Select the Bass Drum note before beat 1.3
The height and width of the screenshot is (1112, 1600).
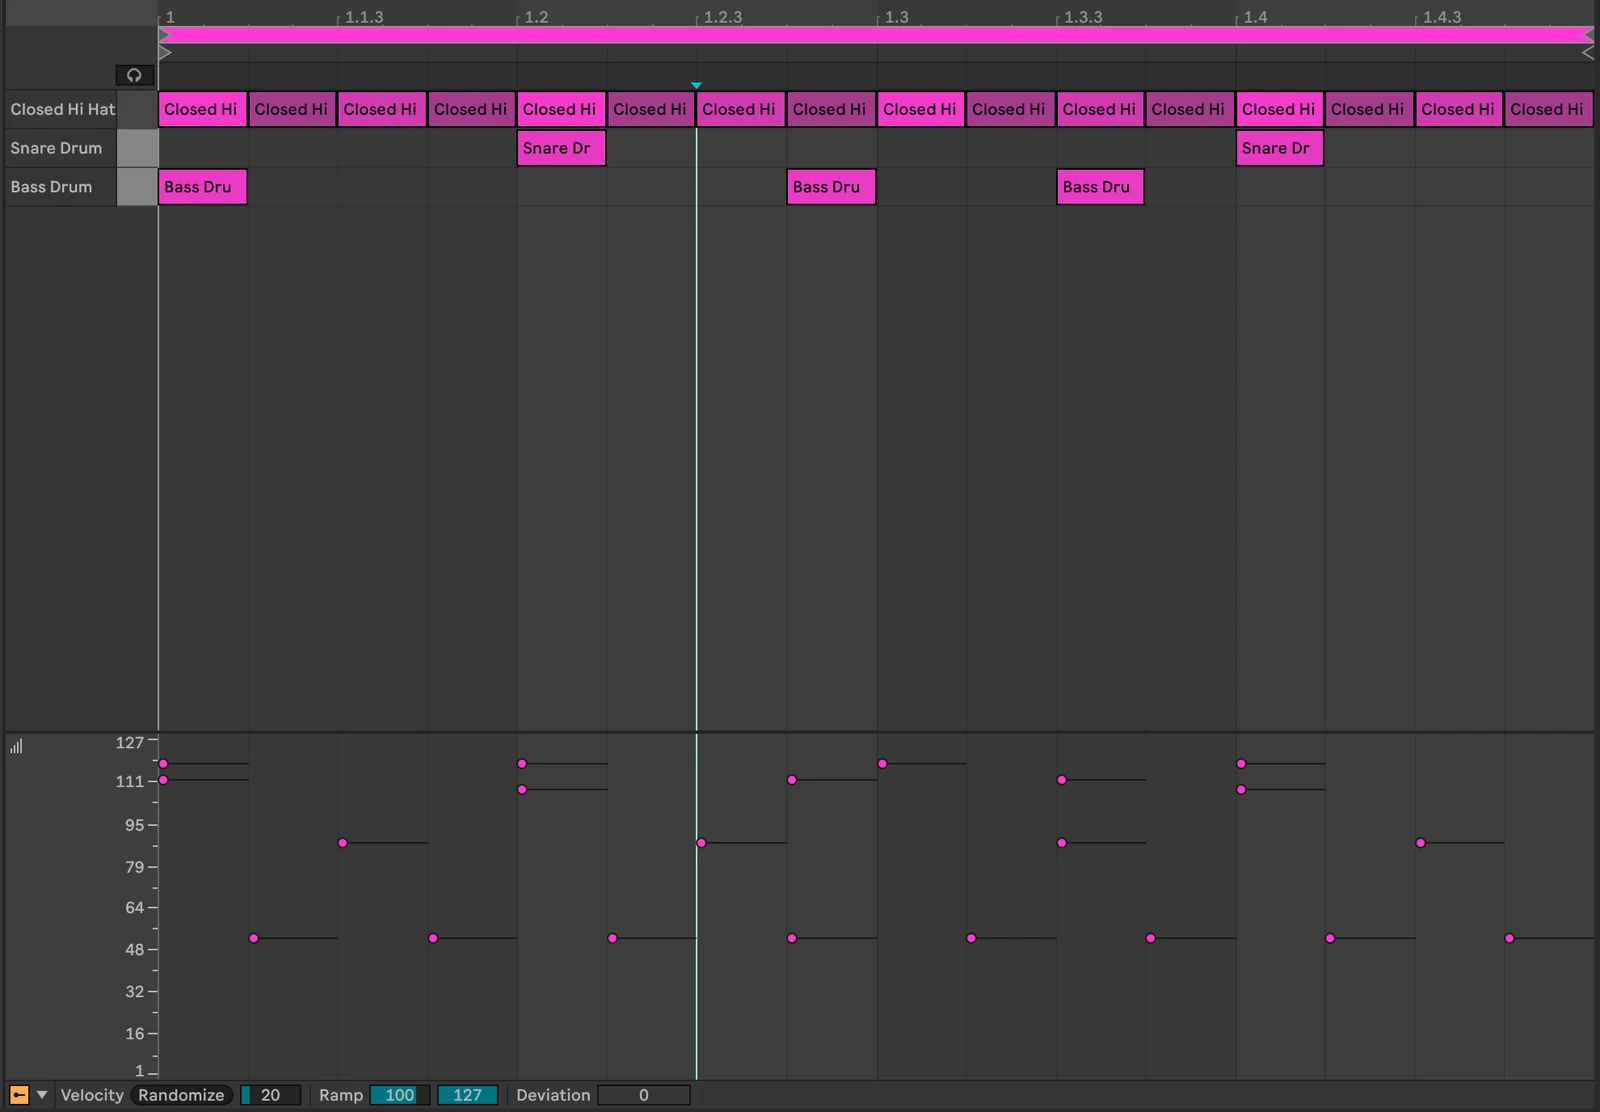click(831, 187)
